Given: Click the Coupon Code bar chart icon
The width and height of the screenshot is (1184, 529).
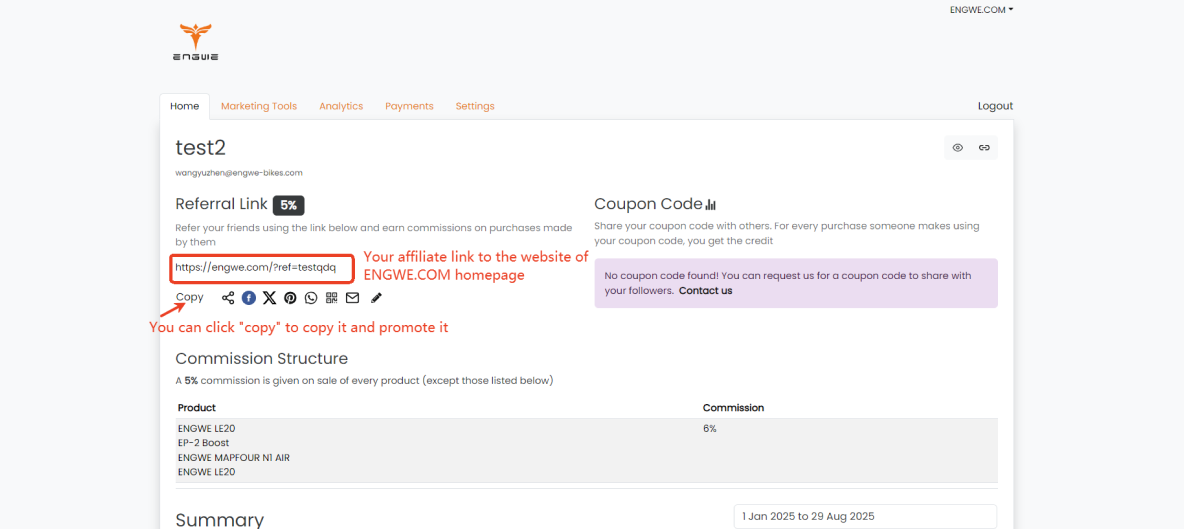Looking at the screenshot, I should click(710, 205).
